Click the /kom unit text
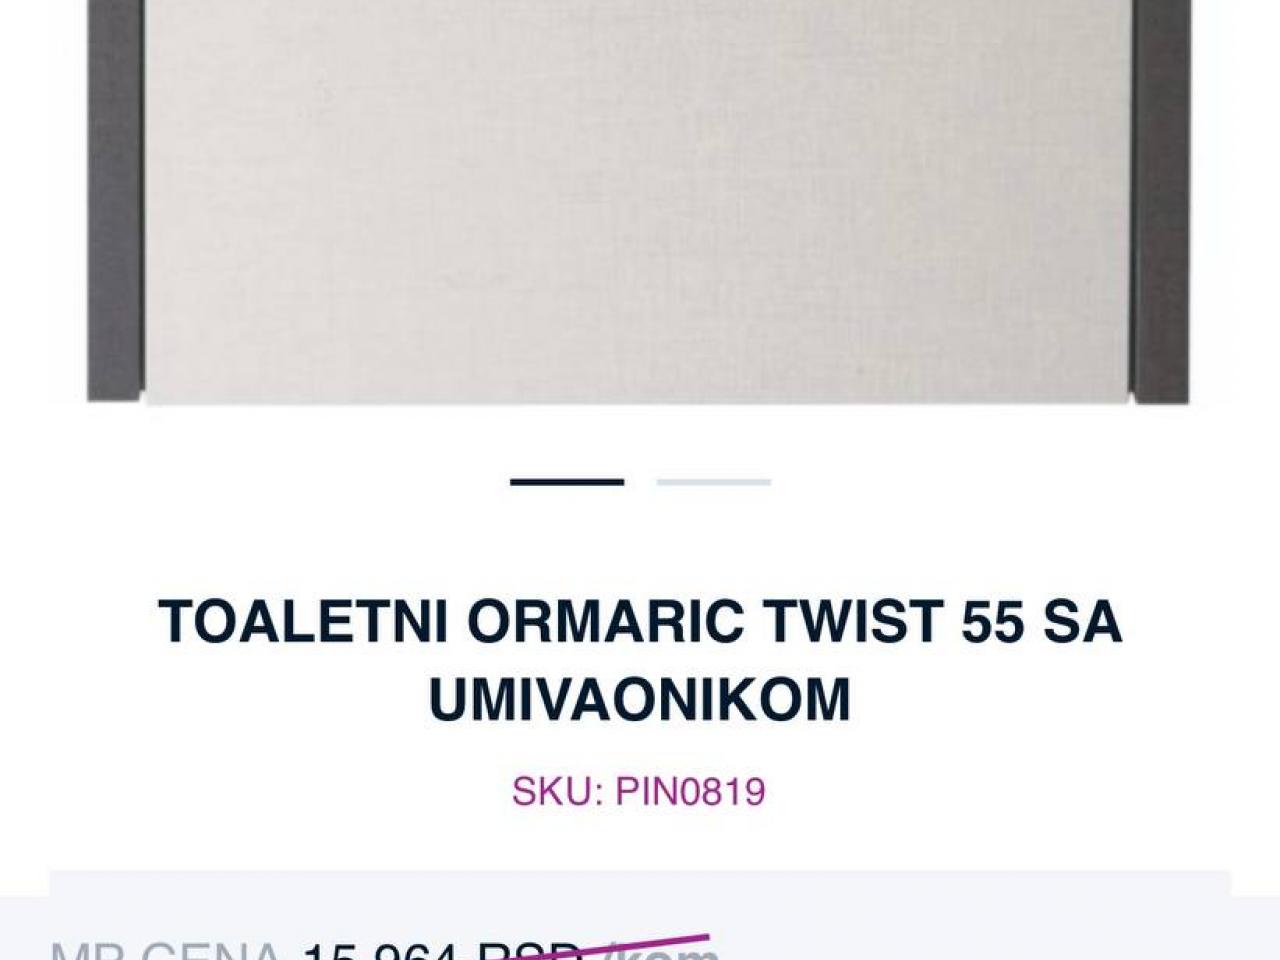1280x960 pixels. pos(662,950)
